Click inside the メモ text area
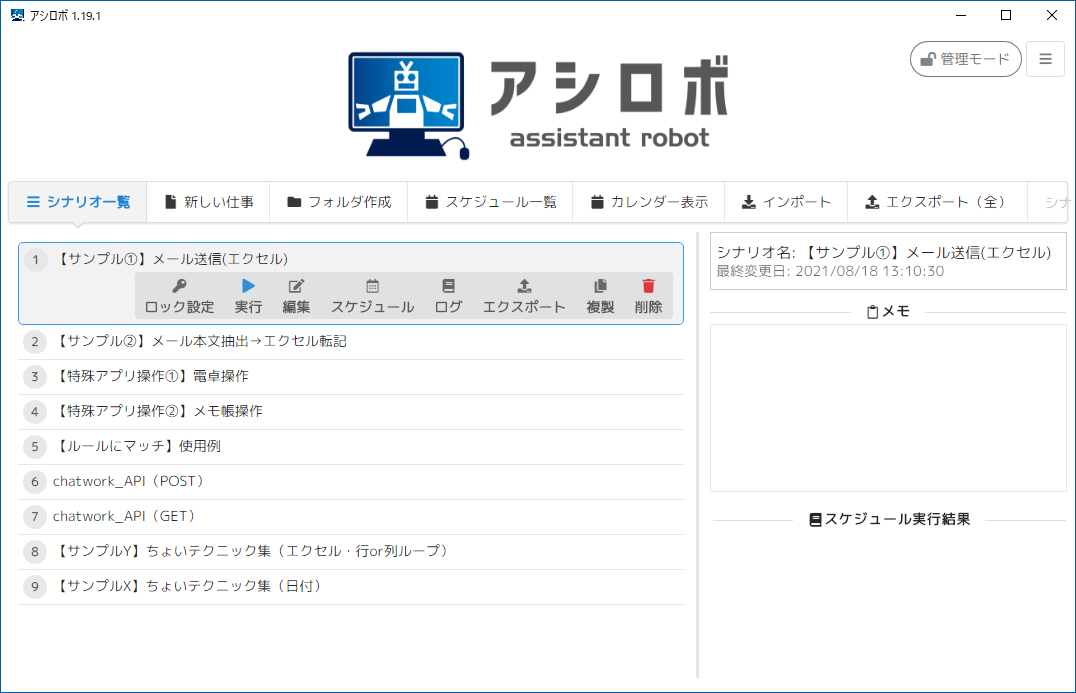The image size is (1076, 693). [x=888, y=408]
